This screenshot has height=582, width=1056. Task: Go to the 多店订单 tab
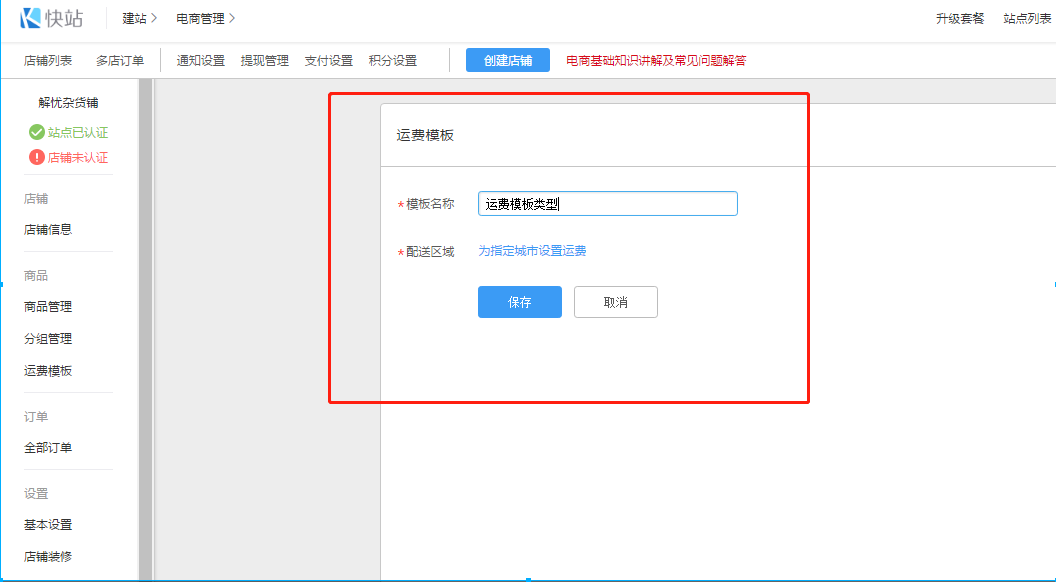(x=120, y=60)
